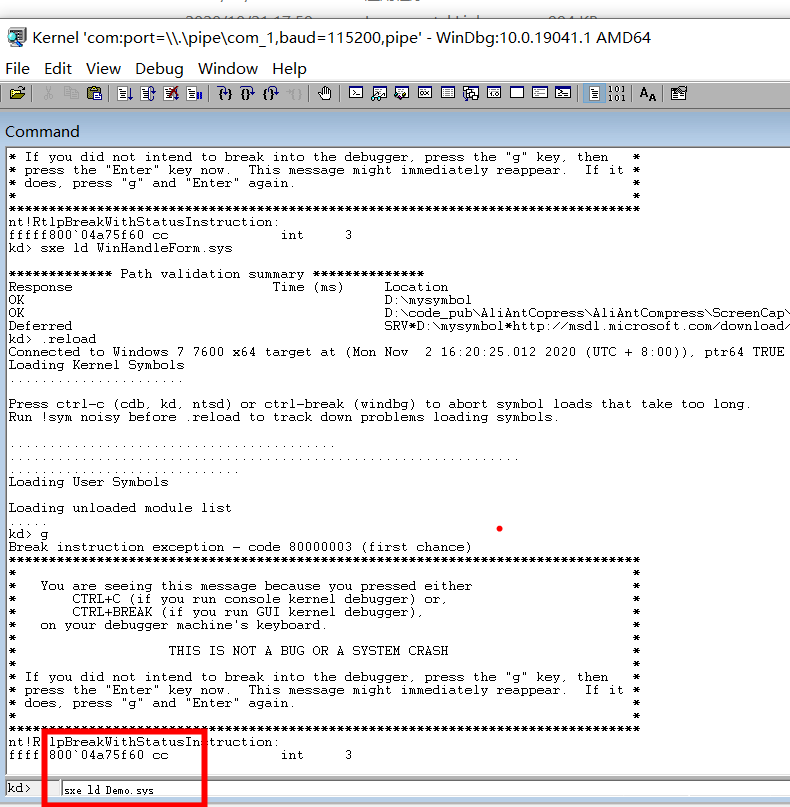Click 'Run !sym noisy before .reload' hint line

(x=284, y=417)
